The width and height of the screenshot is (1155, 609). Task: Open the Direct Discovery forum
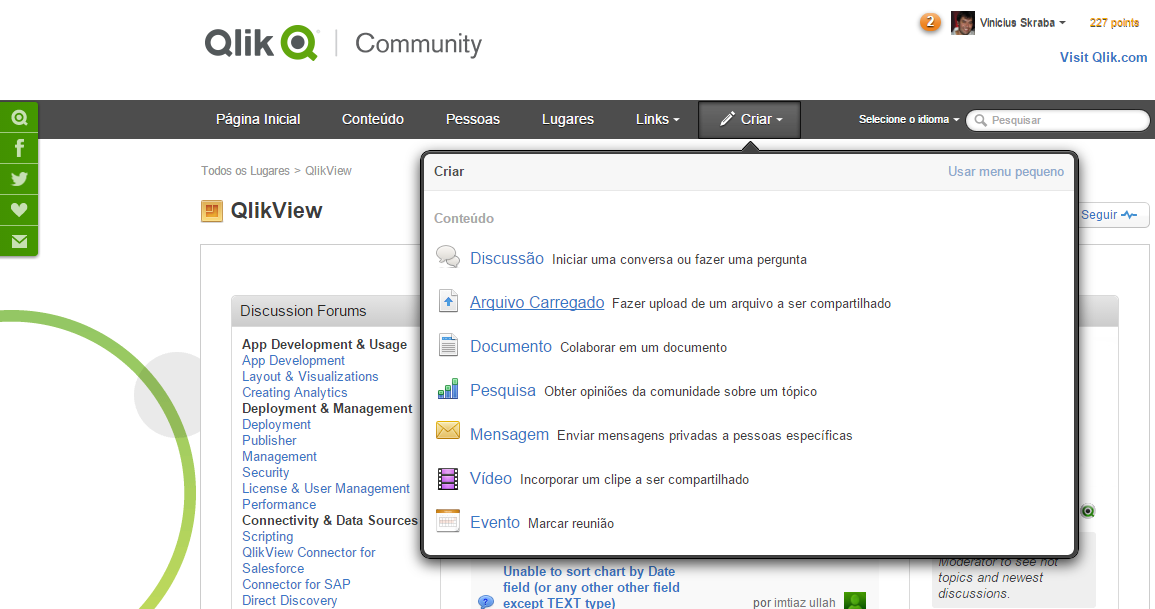coord(289,601)
